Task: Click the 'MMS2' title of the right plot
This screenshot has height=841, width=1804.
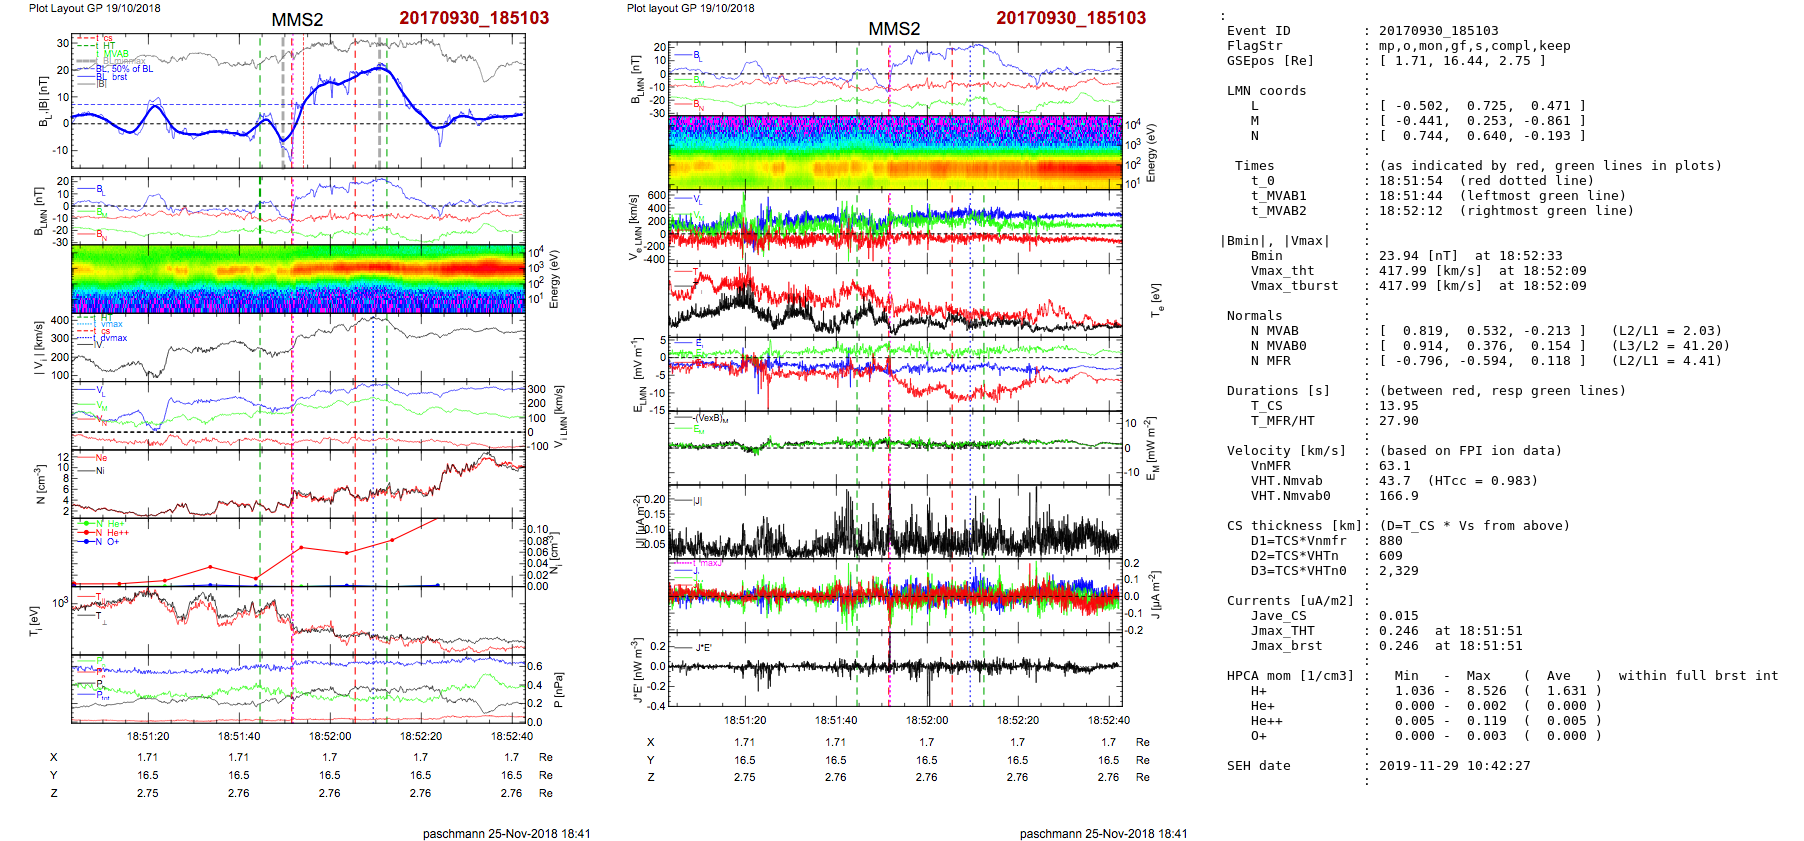Action: click(x=894, y=29)
